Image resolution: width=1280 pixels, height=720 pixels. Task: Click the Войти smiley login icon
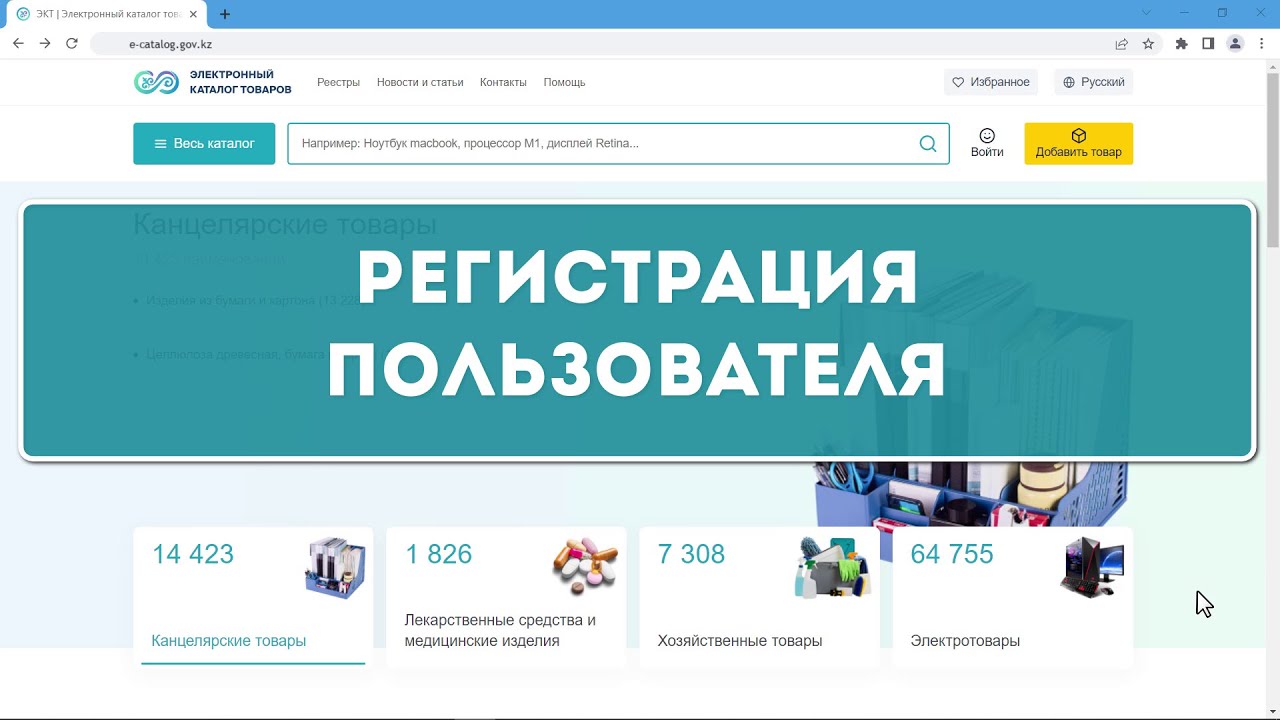pyautogui.click(x=987, y=136)
